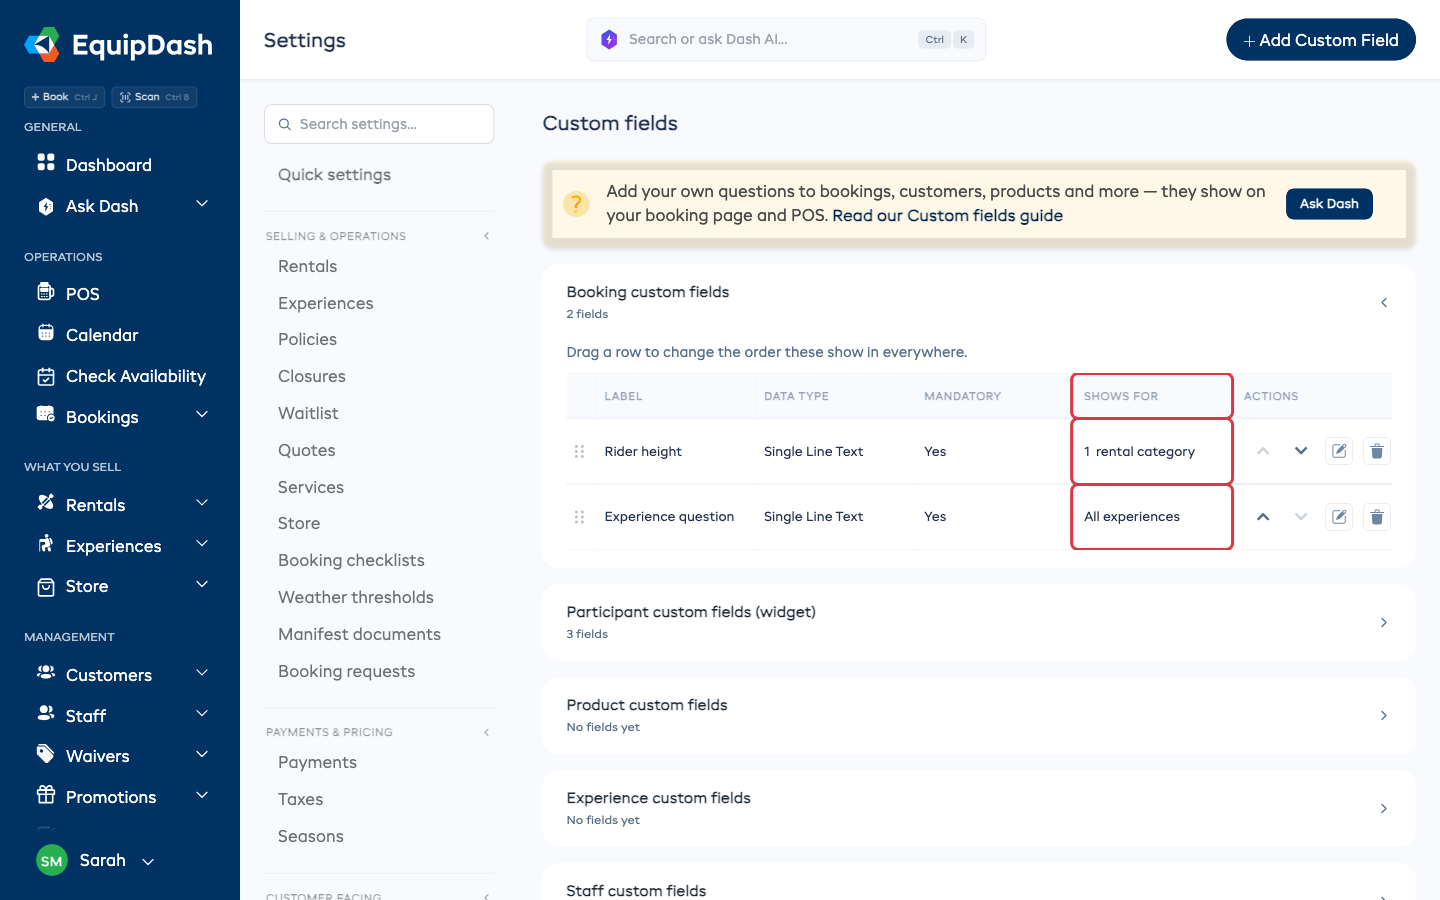
Task: Collapse the Selling & Operations settings group
Action: coord(487,236)
